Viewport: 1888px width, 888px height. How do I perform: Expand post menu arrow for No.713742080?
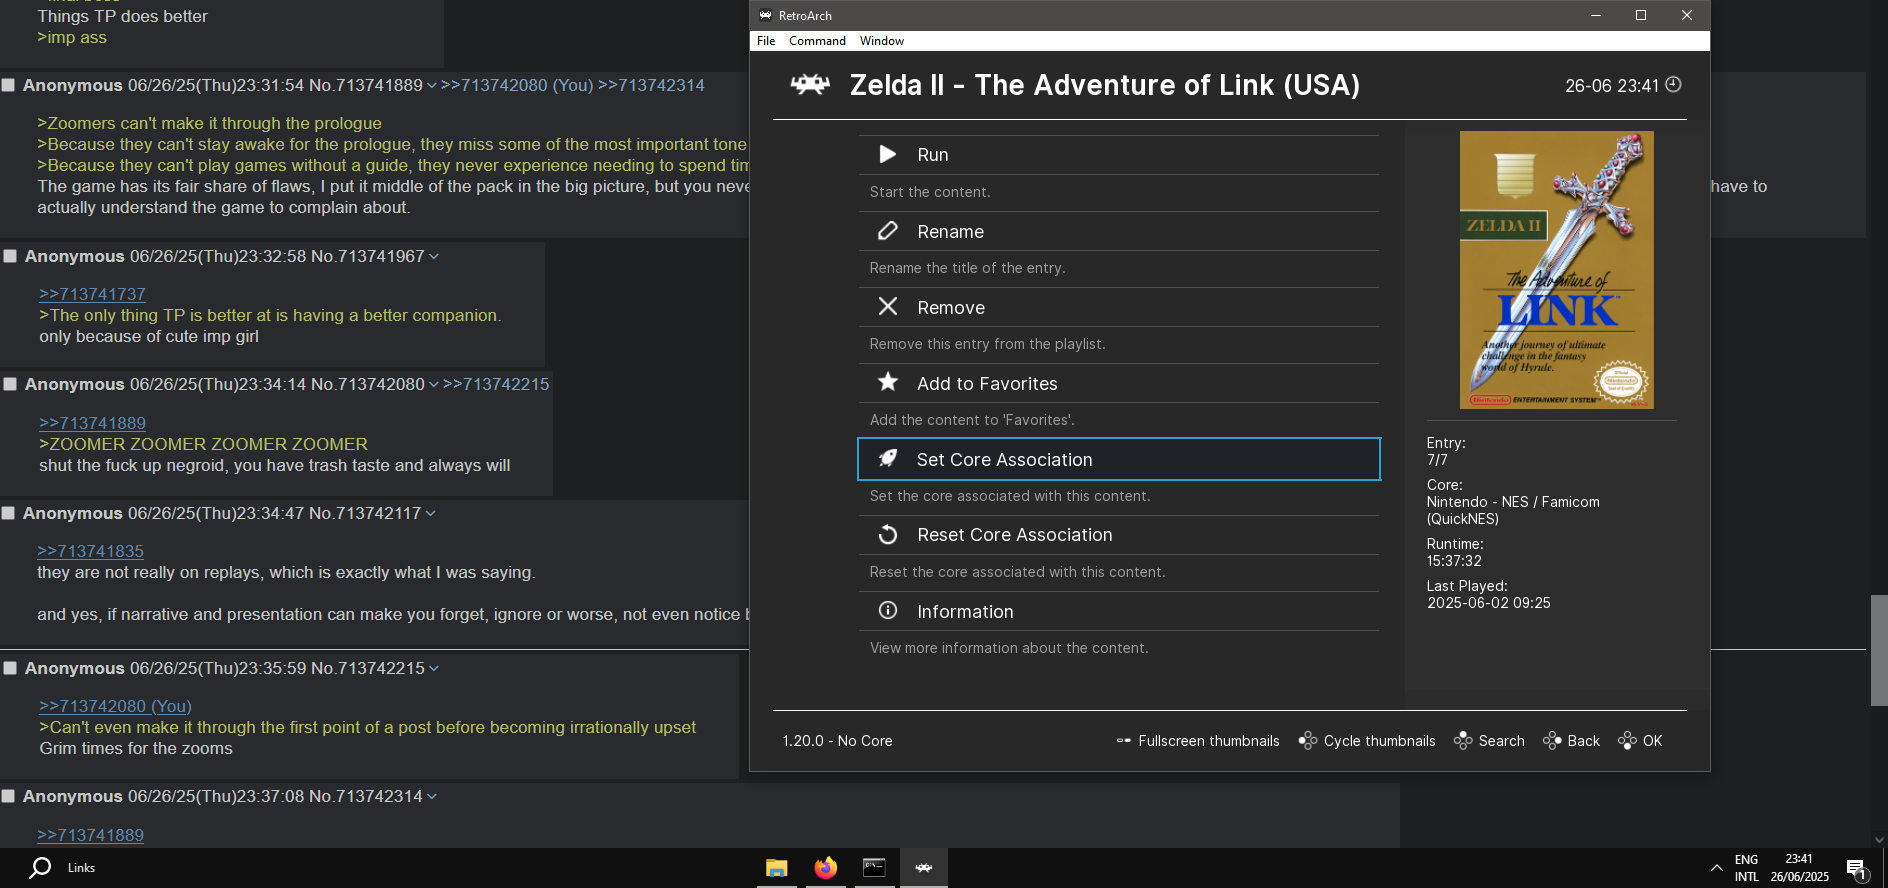[x=434, y=385]
